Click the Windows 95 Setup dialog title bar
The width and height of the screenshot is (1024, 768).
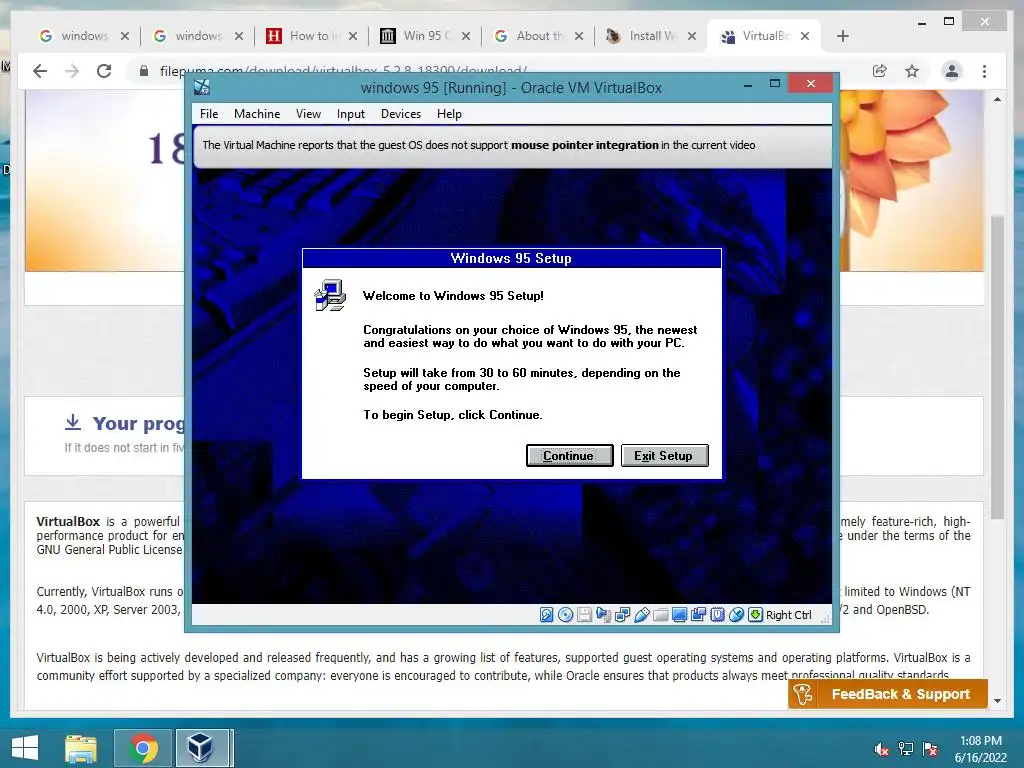click(x=512, y=259)
